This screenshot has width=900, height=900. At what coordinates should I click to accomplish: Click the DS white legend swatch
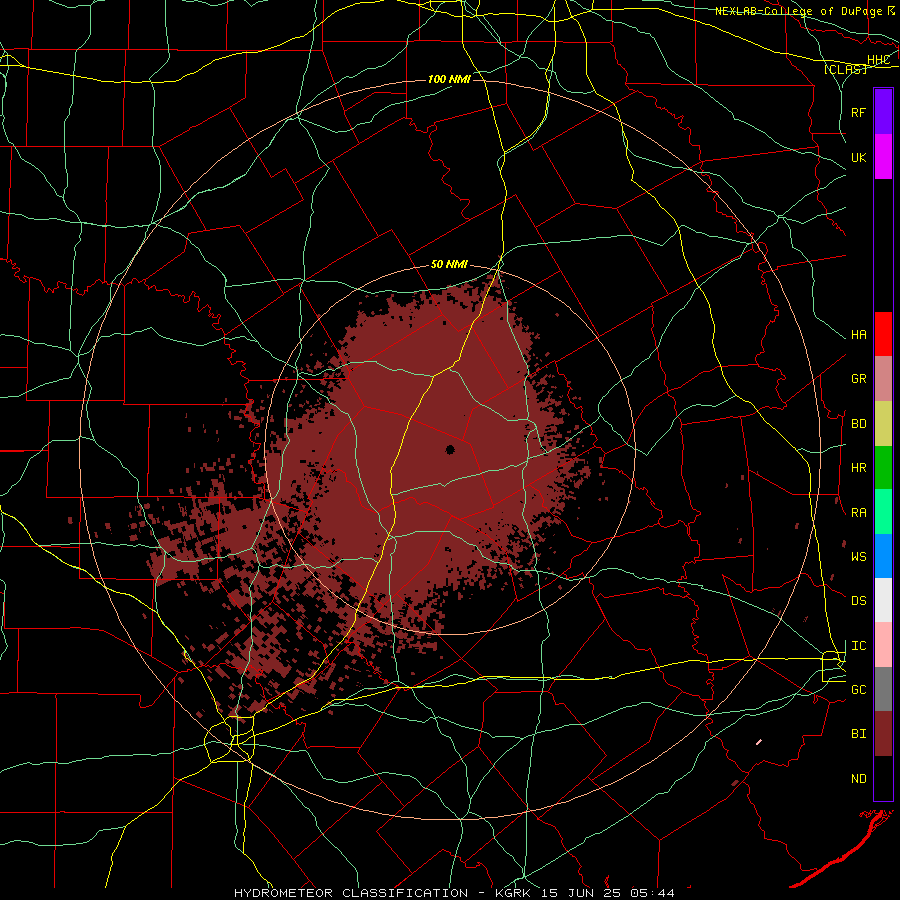pyautogui.click(x=883, y=600)
